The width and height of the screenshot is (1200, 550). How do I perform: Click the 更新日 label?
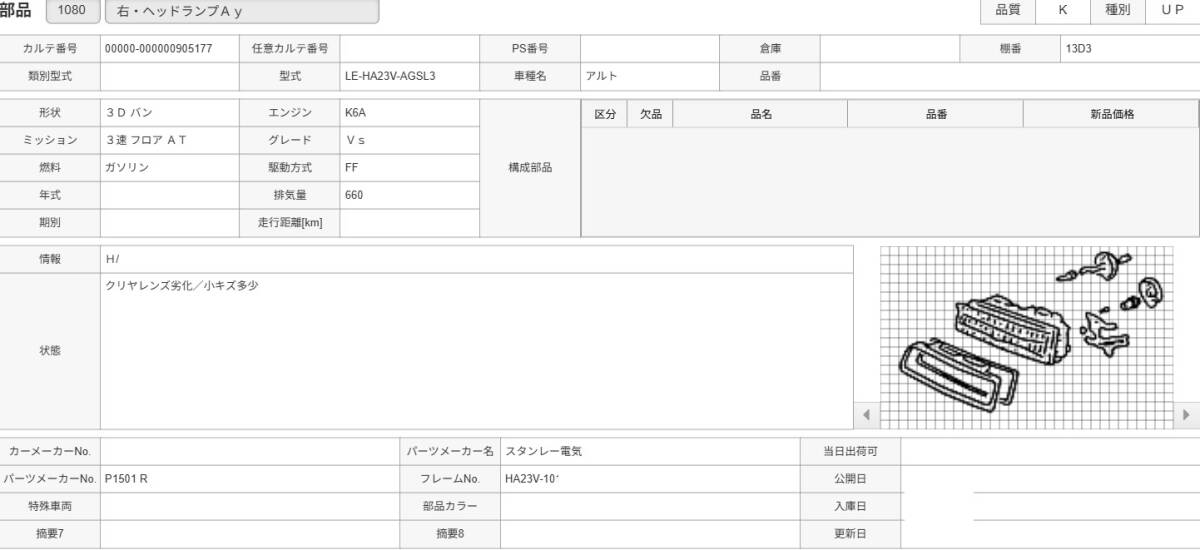click(x=850, y=534)
